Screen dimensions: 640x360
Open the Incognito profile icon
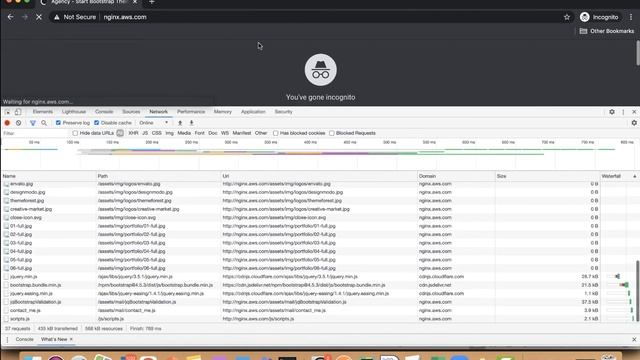(584, 17)
